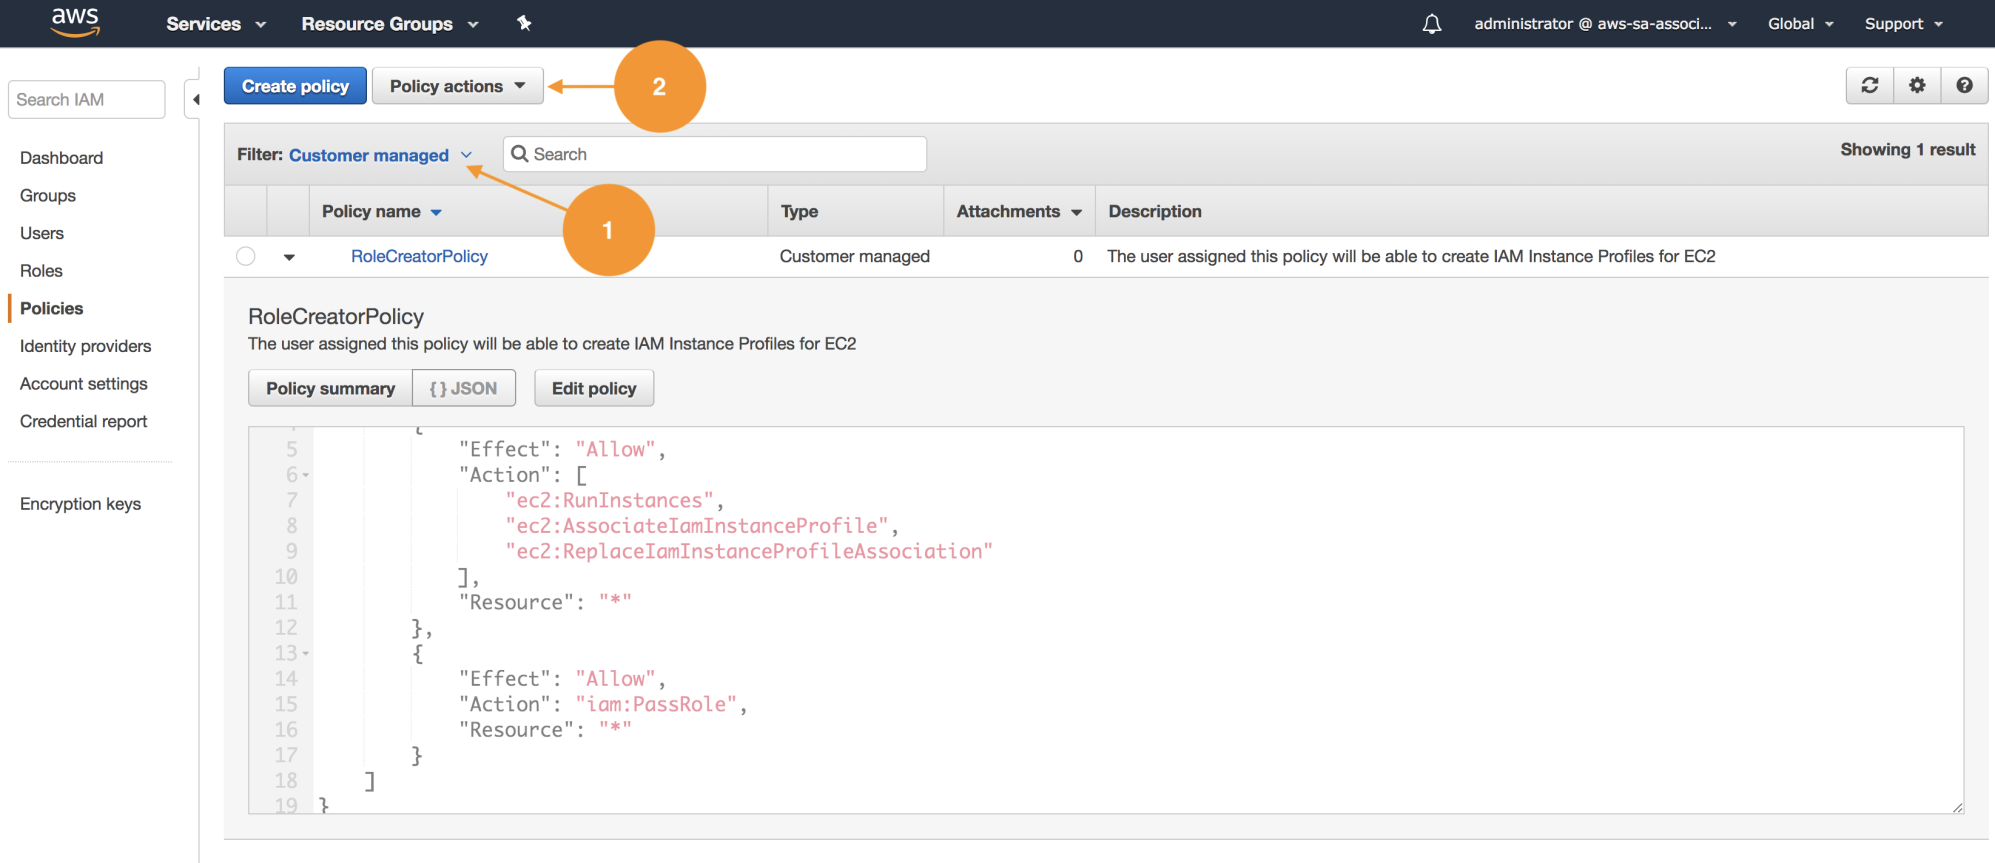This screenshot has height=863, width=1995.
Task: Select Policies in the sidebar
Action: (51, 309)
